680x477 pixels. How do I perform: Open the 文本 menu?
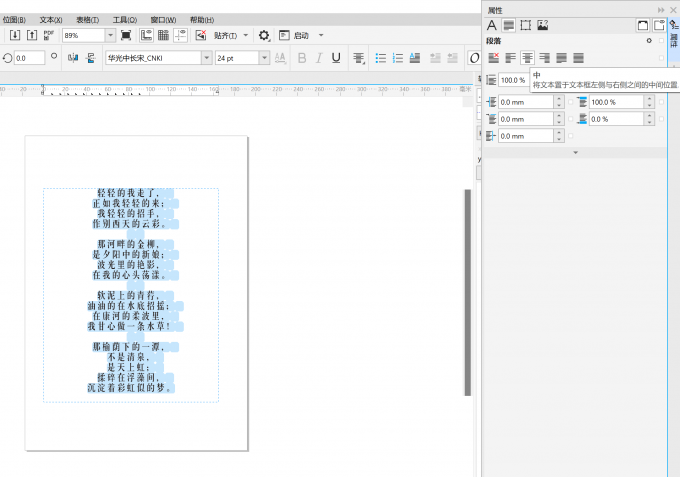coord(50,19)
